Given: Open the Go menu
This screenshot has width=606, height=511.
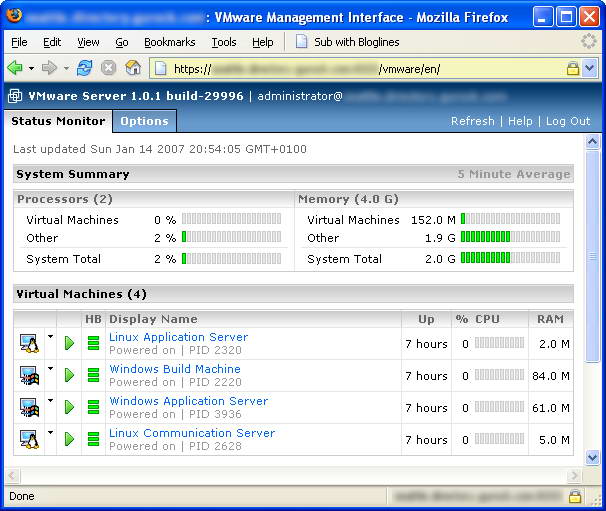Looking at the screenshot, I should coord(122,42).
